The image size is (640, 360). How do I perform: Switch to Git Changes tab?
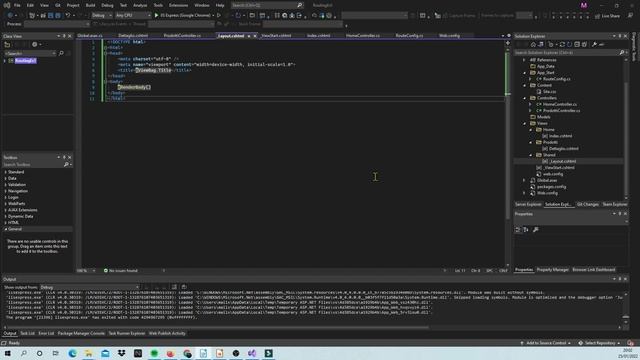(588, 204)
